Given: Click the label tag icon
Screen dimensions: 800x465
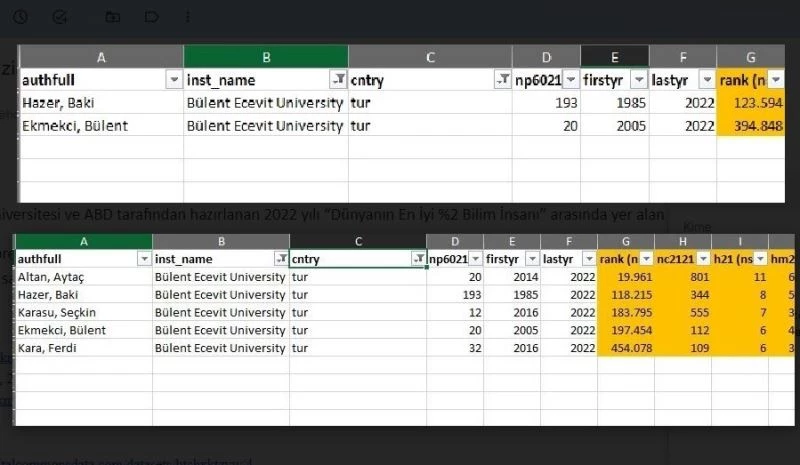Looking at the screenshot, I should [x=151, y=17].
